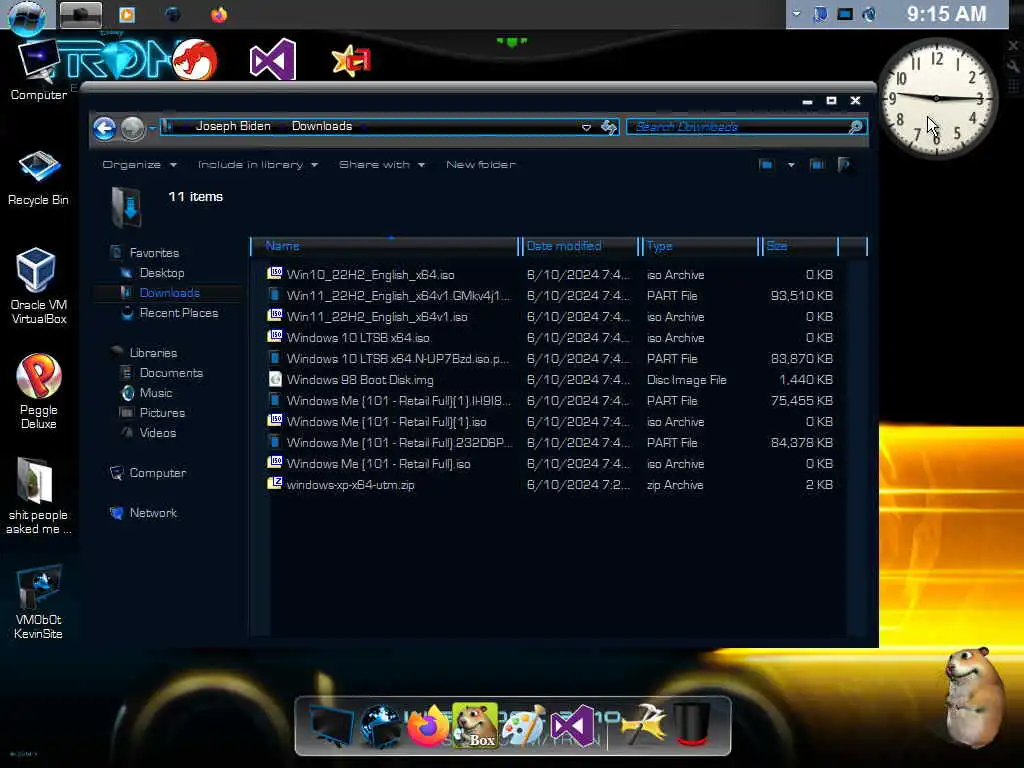Open the Visual Studio desktop icon
The width and height of the screenshot is (1024, 768).
click(273, 59)
